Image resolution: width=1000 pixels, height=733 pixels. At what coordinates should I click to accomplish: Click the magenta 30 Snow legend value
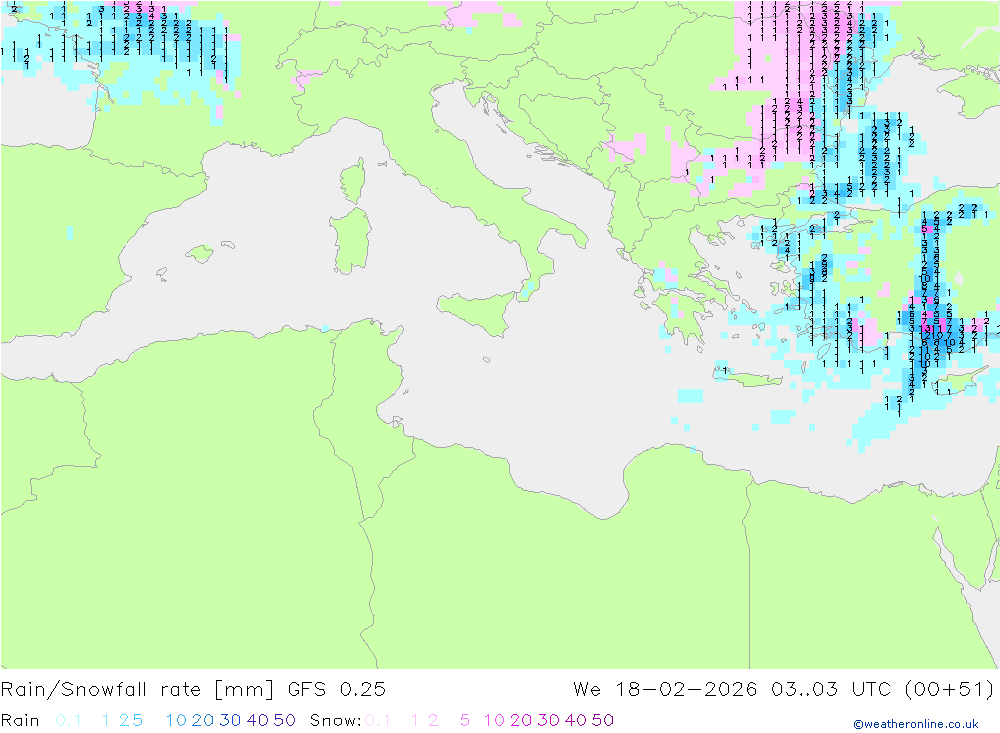548,720
